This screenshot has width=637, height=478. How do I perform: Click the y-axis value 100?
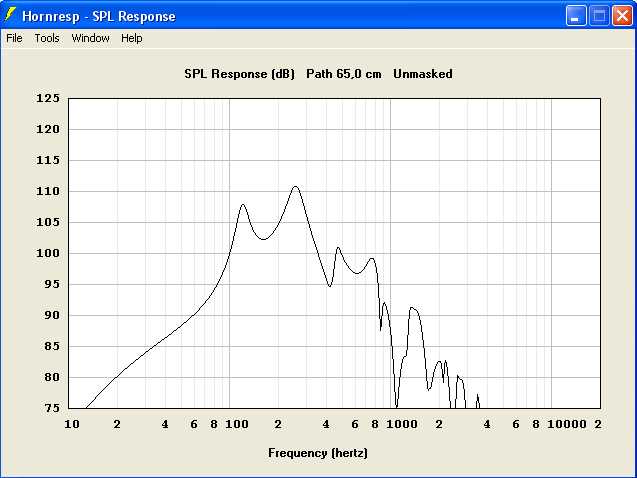click(48, 253)
